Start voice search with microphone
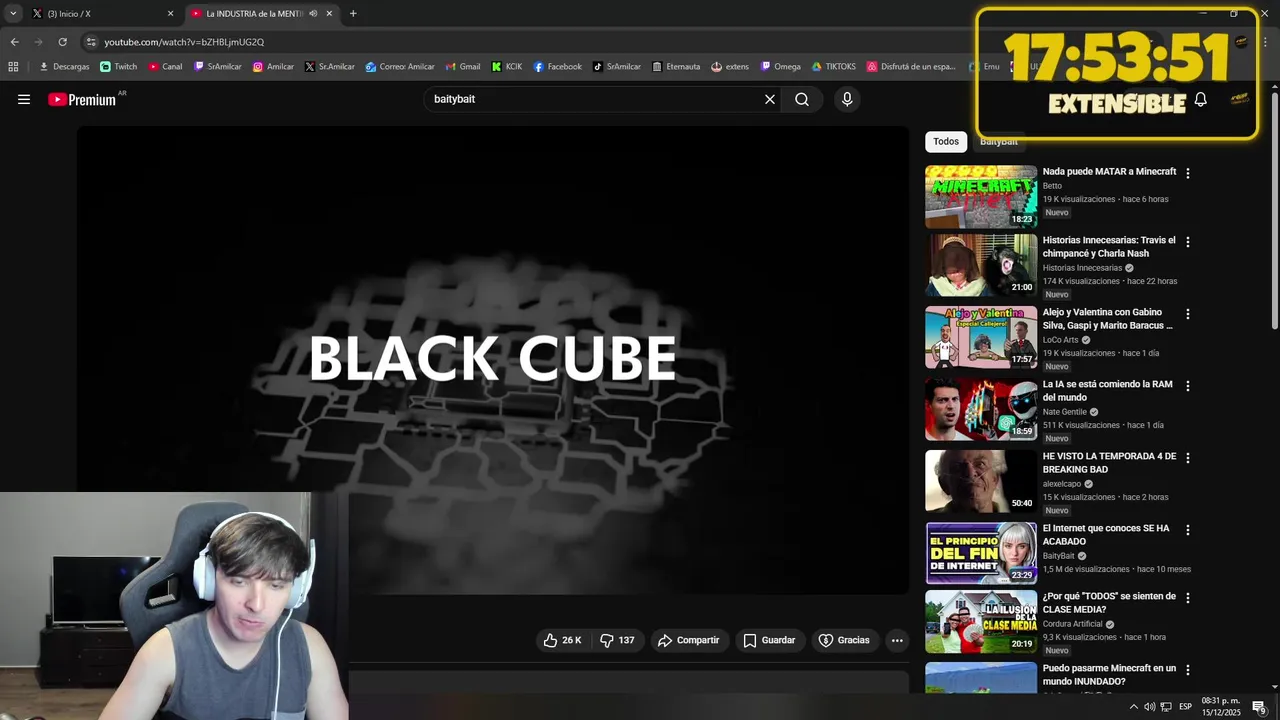 point(847,99)
